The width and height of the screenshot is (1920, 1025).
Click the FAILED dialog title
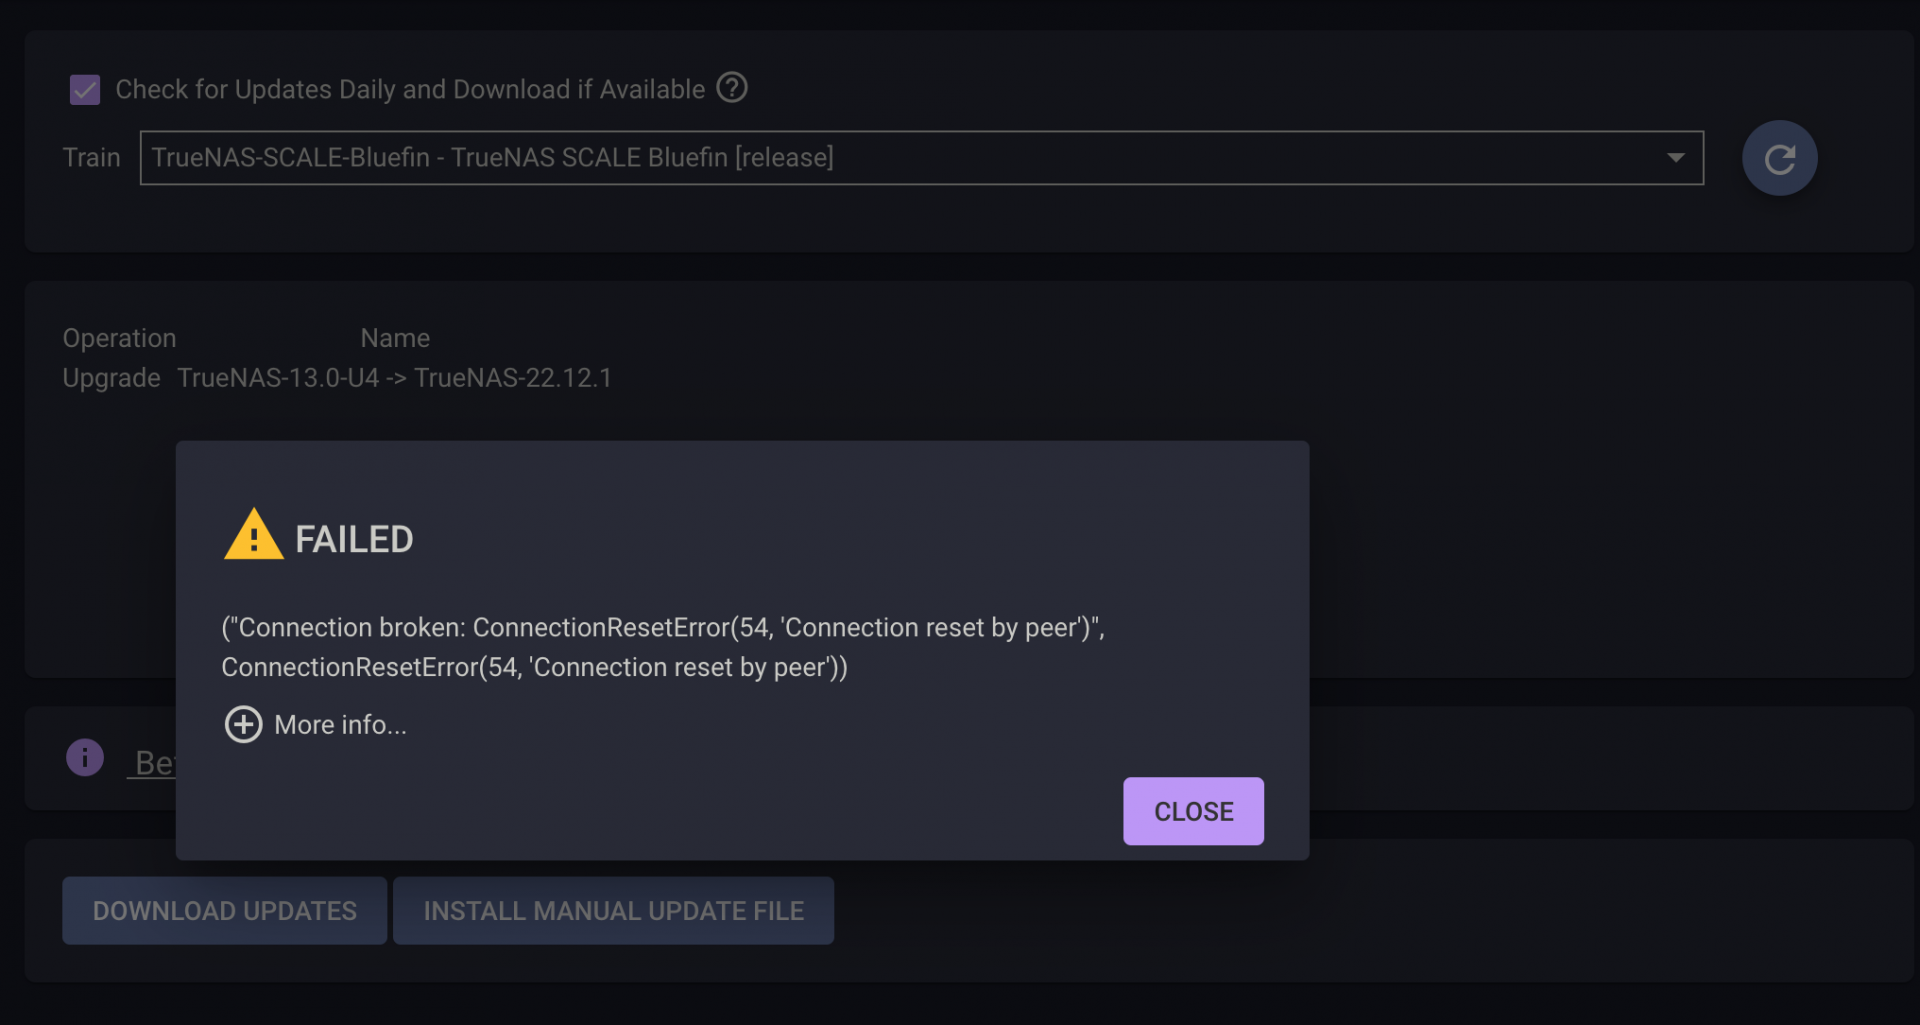pos(354,539)
